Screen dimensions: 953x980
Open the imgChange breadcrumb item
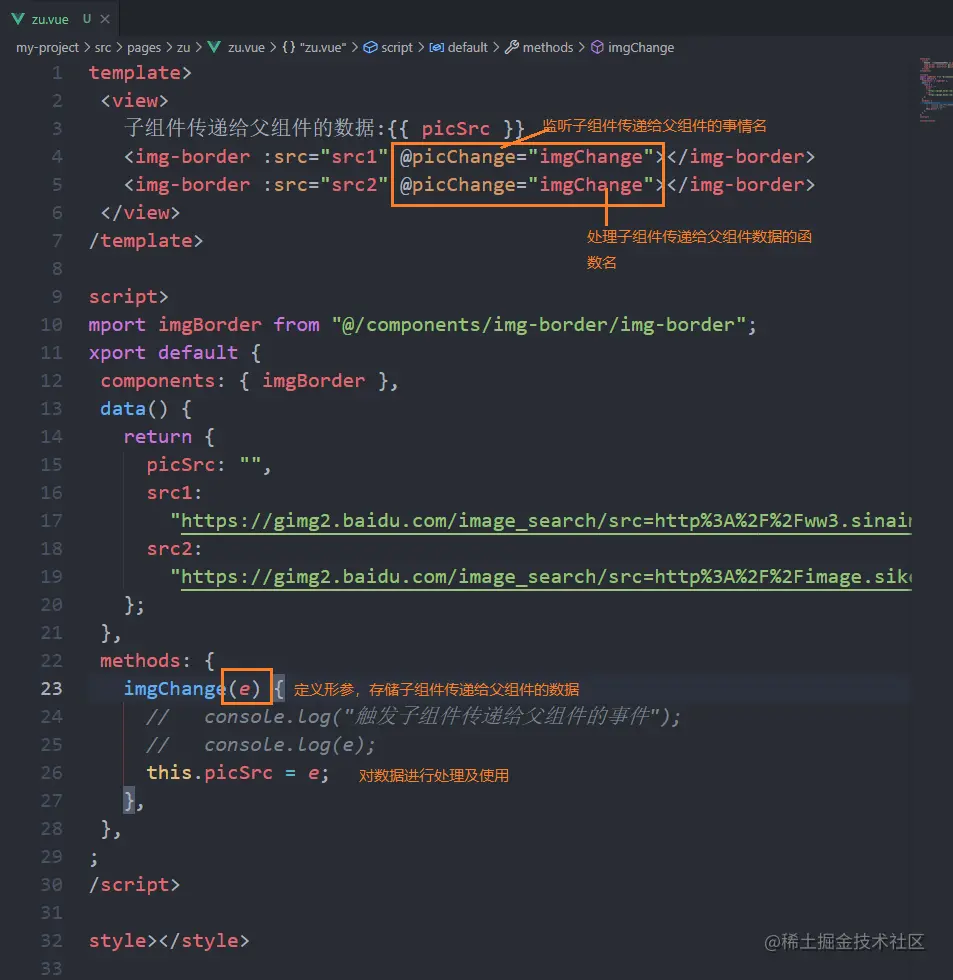tap(641, 48)
